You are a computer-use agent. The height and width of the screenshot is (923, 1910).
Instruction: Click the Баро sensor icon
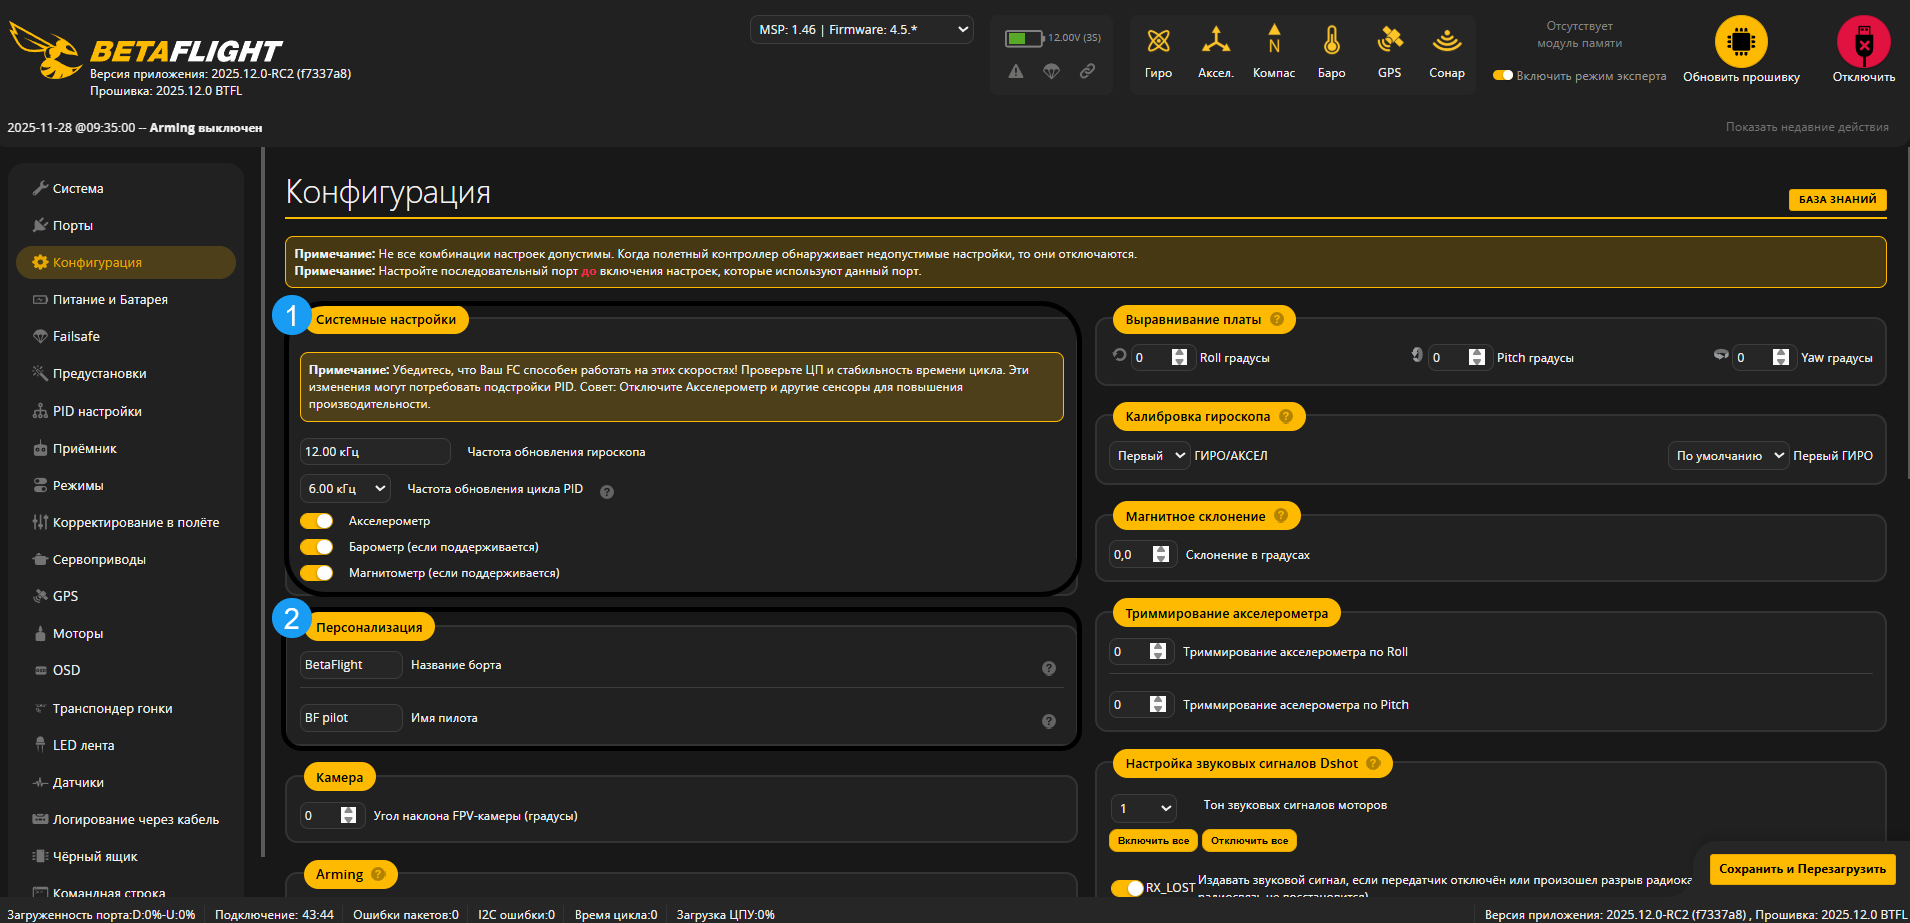(1331, 50)
